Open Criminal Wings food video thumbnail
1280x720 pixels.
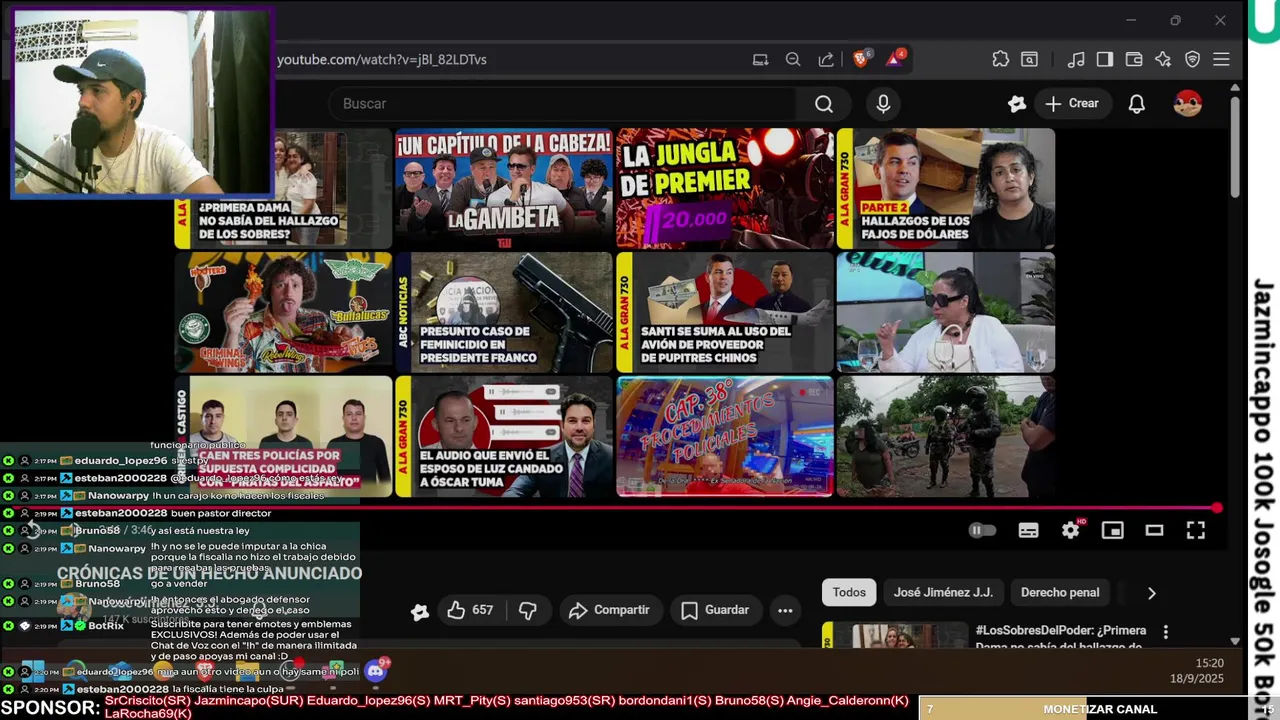click(x=283, y=312)
